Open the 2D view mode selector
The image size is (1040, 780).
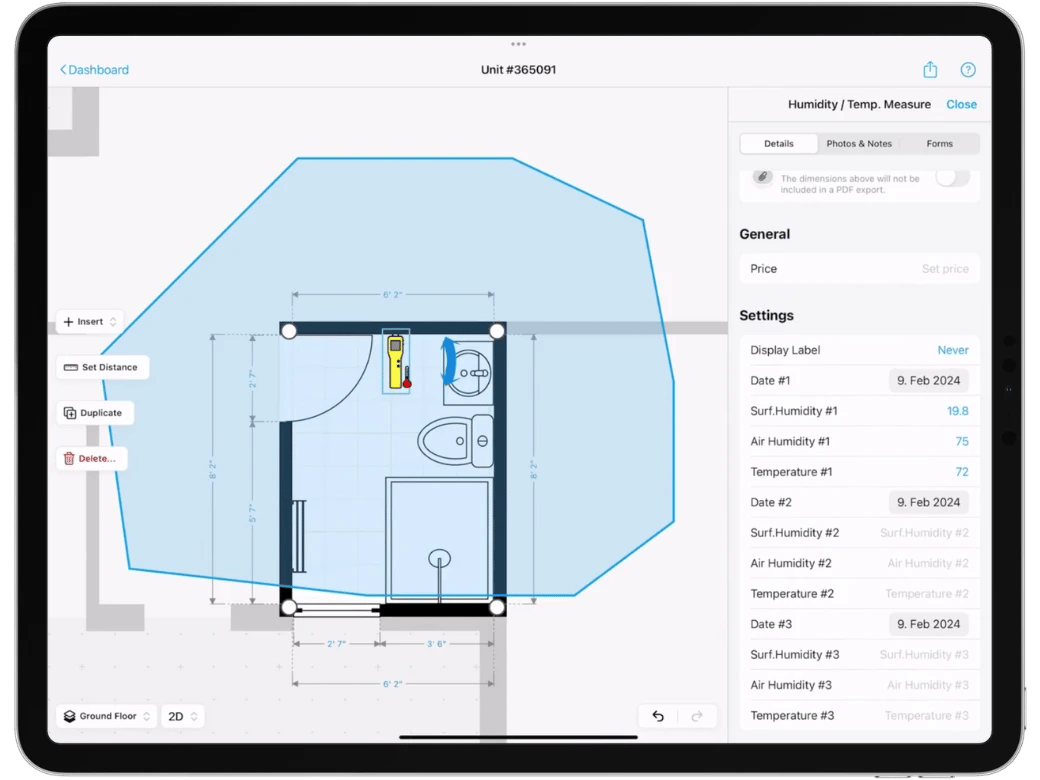tap(183, 716)
